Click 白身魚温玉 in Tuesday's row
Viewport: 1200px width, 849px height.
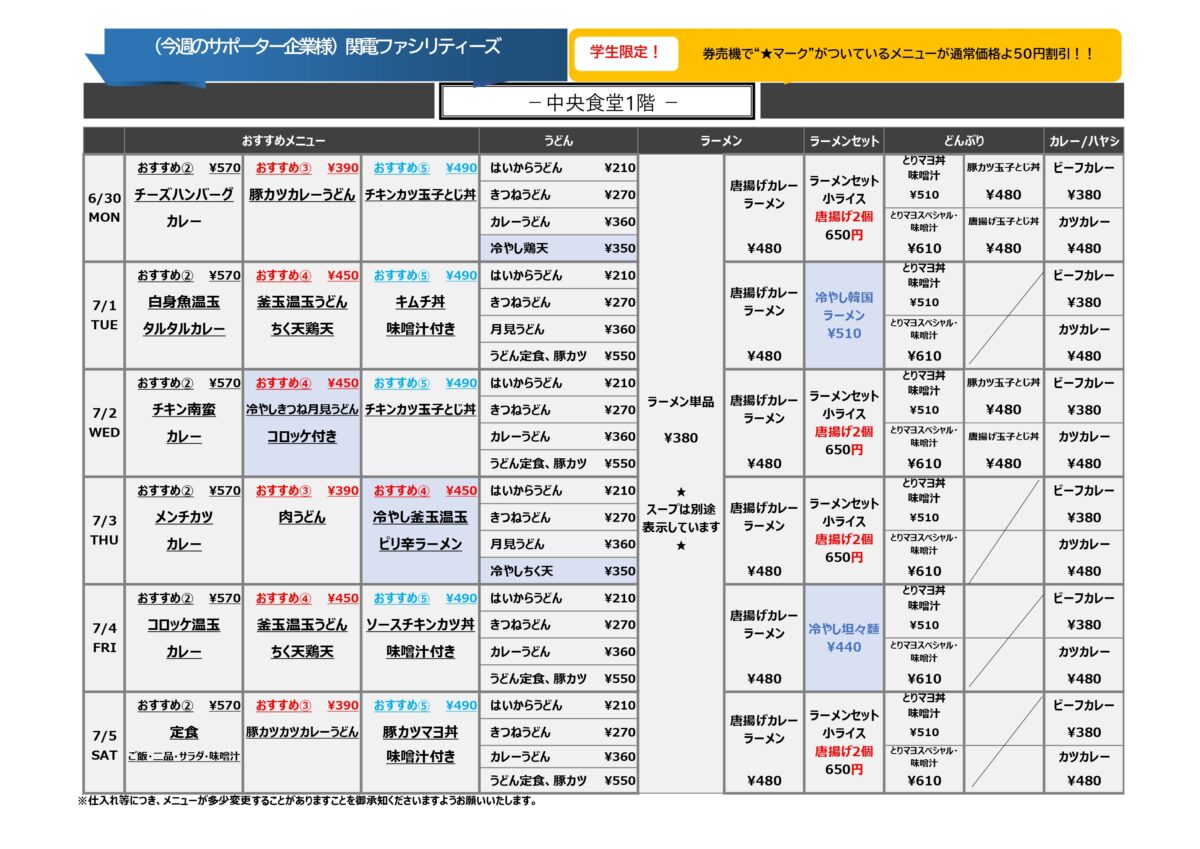pos(183,302)
